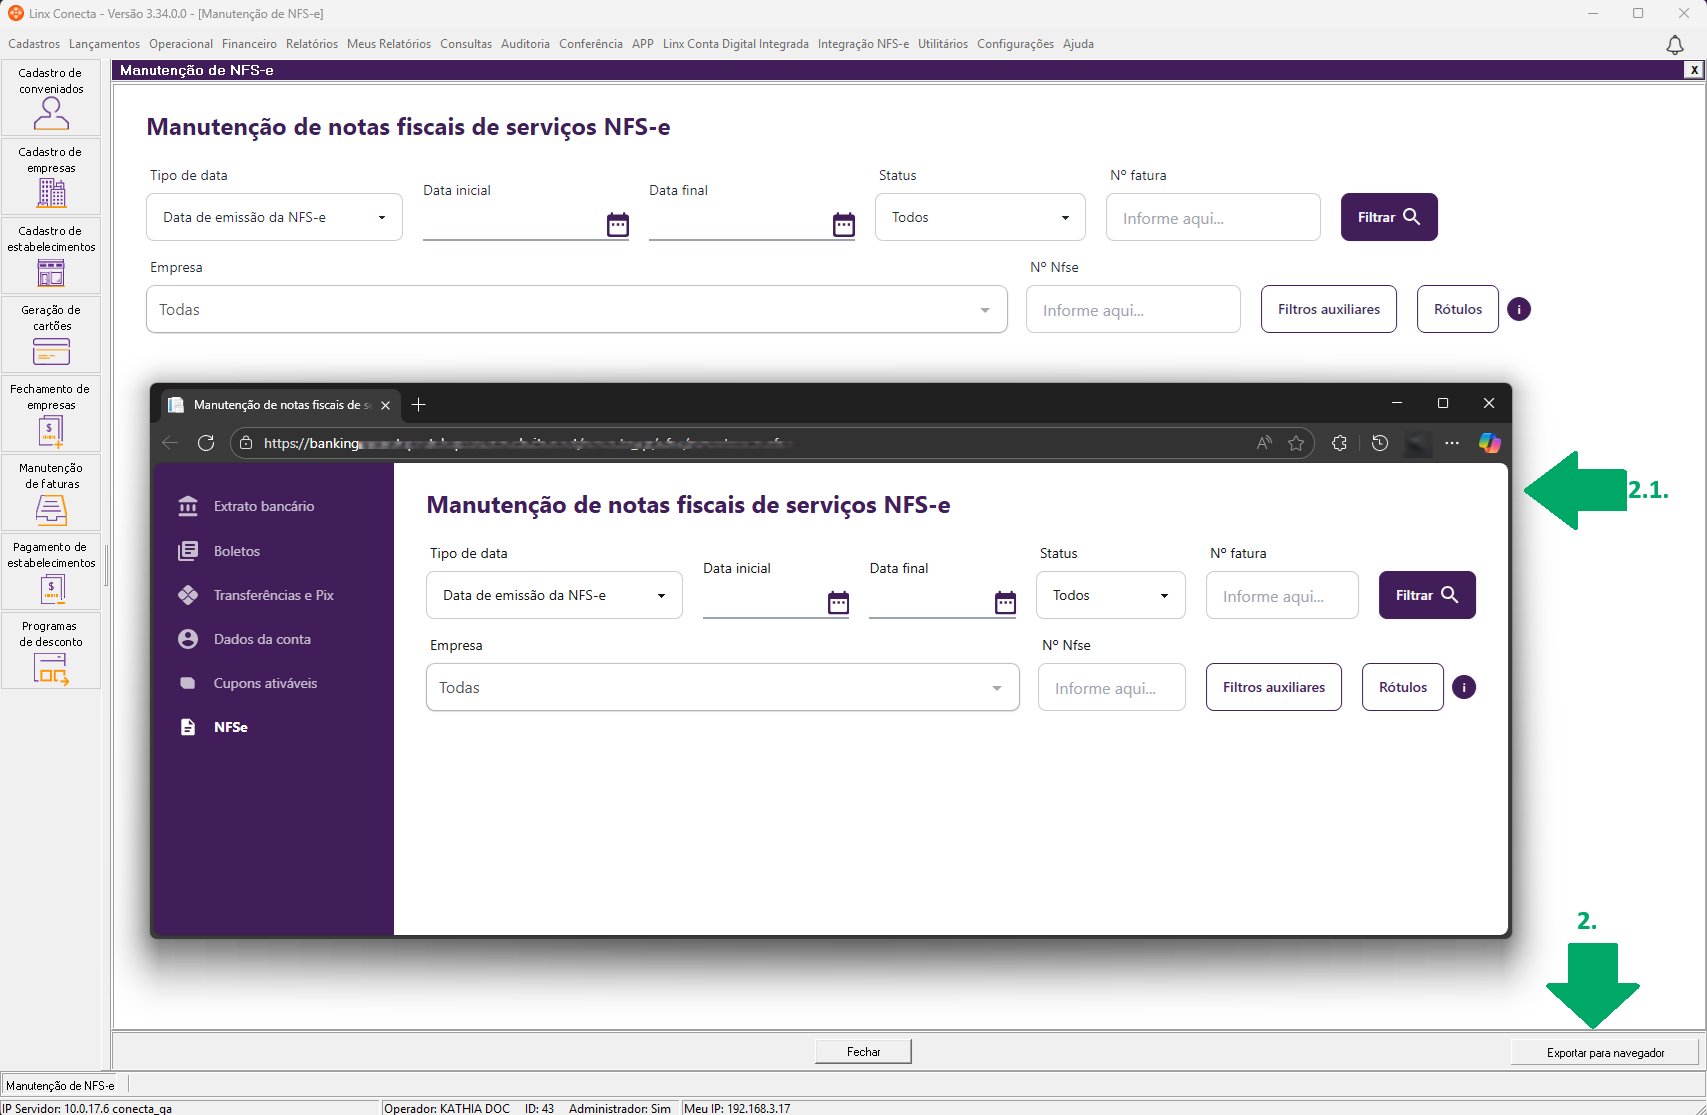Screen dimensions: 1707x1115
Task: Refresh the browser page
Action: (x=206, y=443)
